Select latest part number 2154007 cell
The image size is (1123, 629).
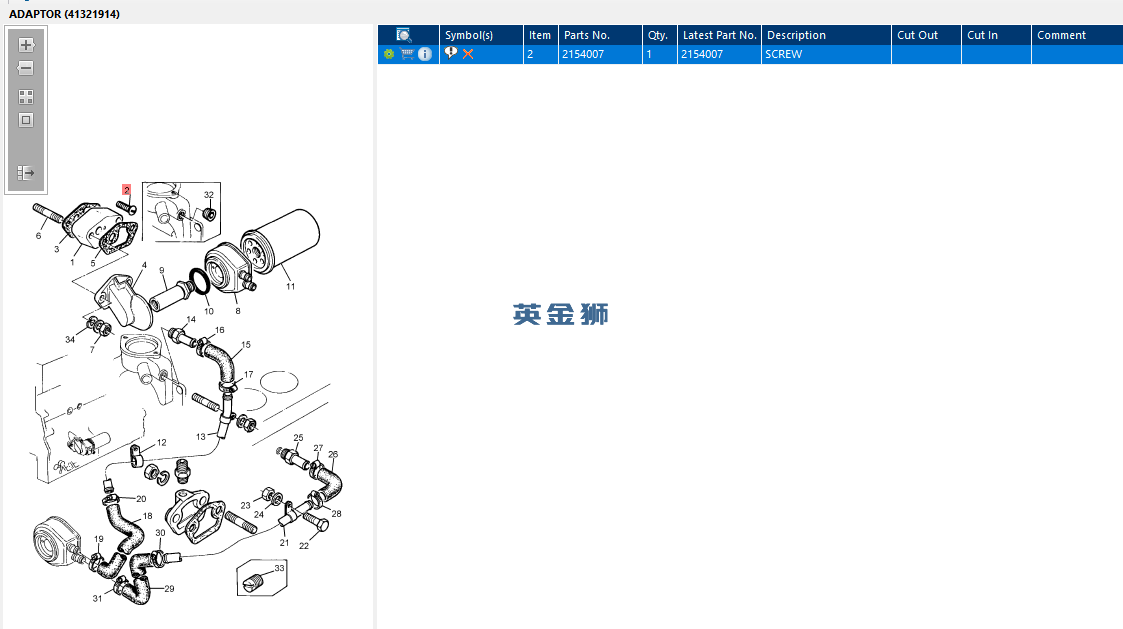(719, 54)
